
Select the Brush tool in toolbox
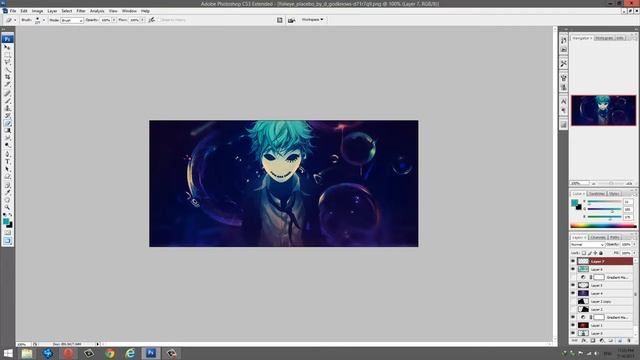[7, 101]
